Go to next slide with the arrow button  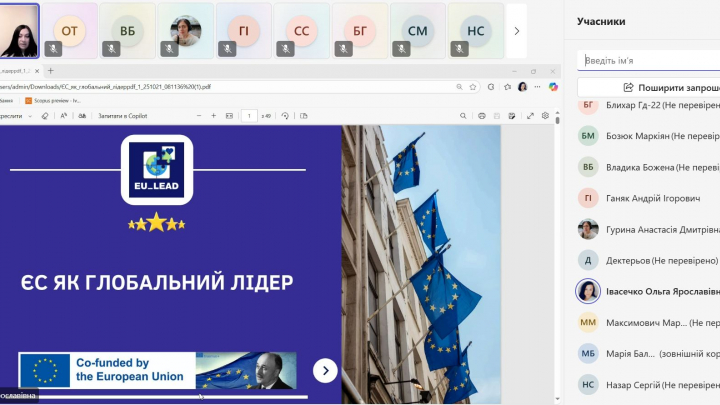pos(325,370)
